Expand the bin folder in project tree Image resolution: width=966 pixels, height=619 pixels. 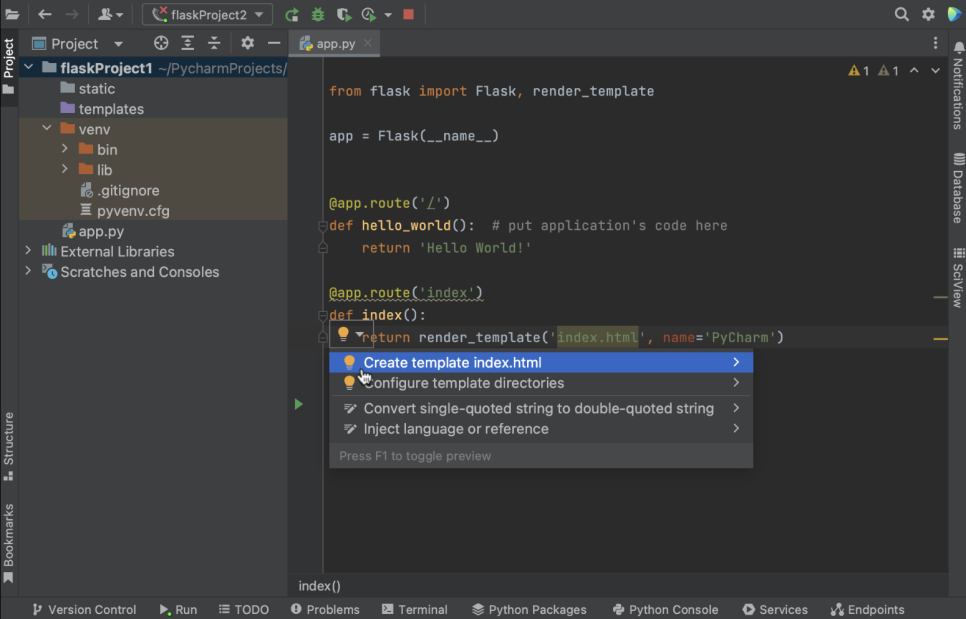click(x=65, y=149)
